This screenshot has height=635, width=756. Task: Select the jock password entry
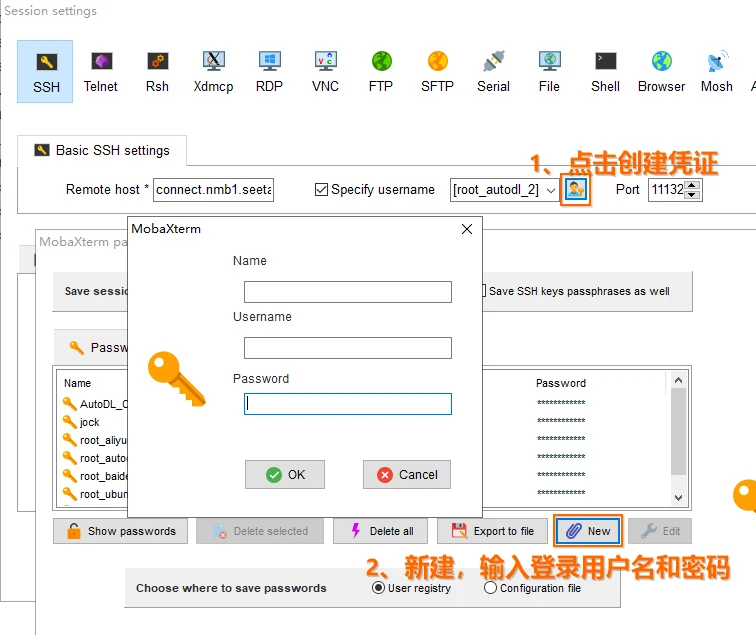pos(81,421)
